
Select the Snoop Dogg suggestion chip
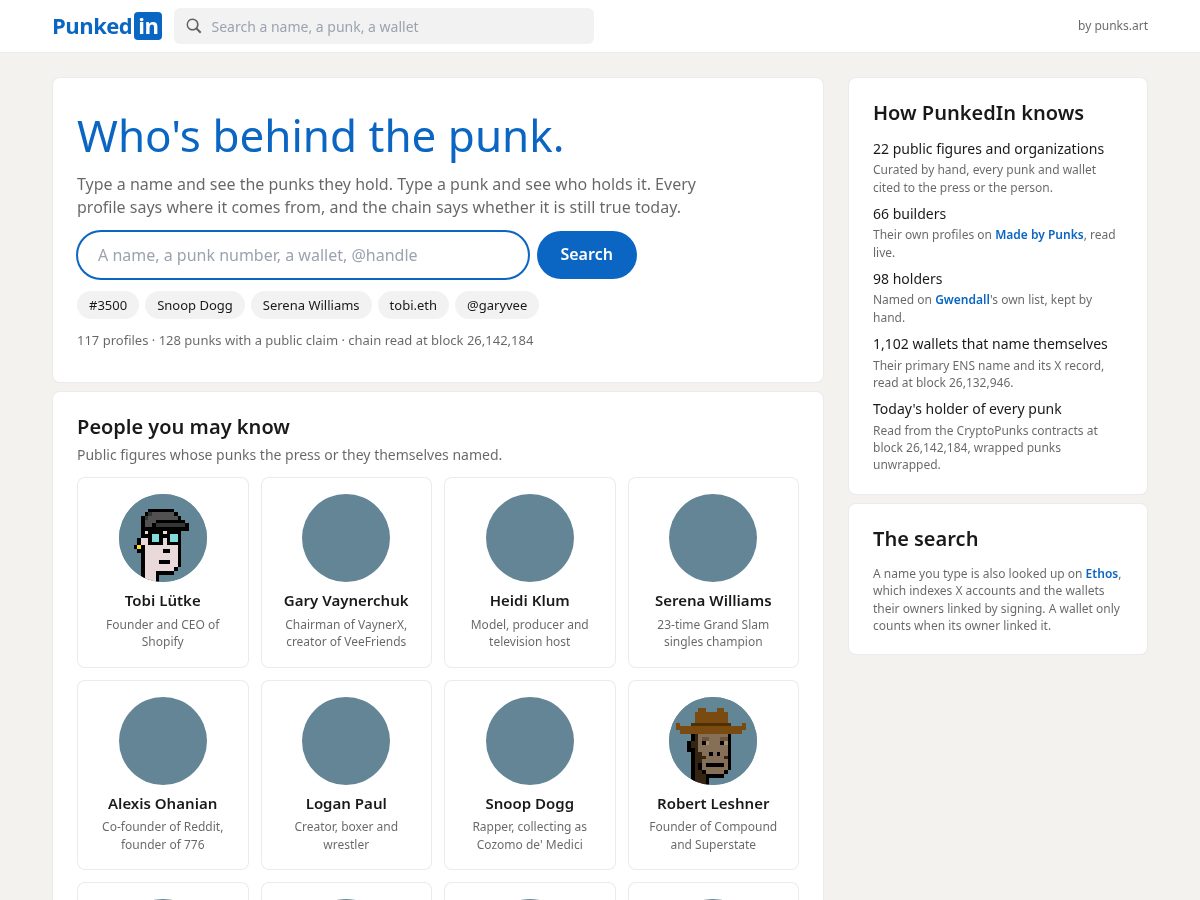[x=195, y=305]
